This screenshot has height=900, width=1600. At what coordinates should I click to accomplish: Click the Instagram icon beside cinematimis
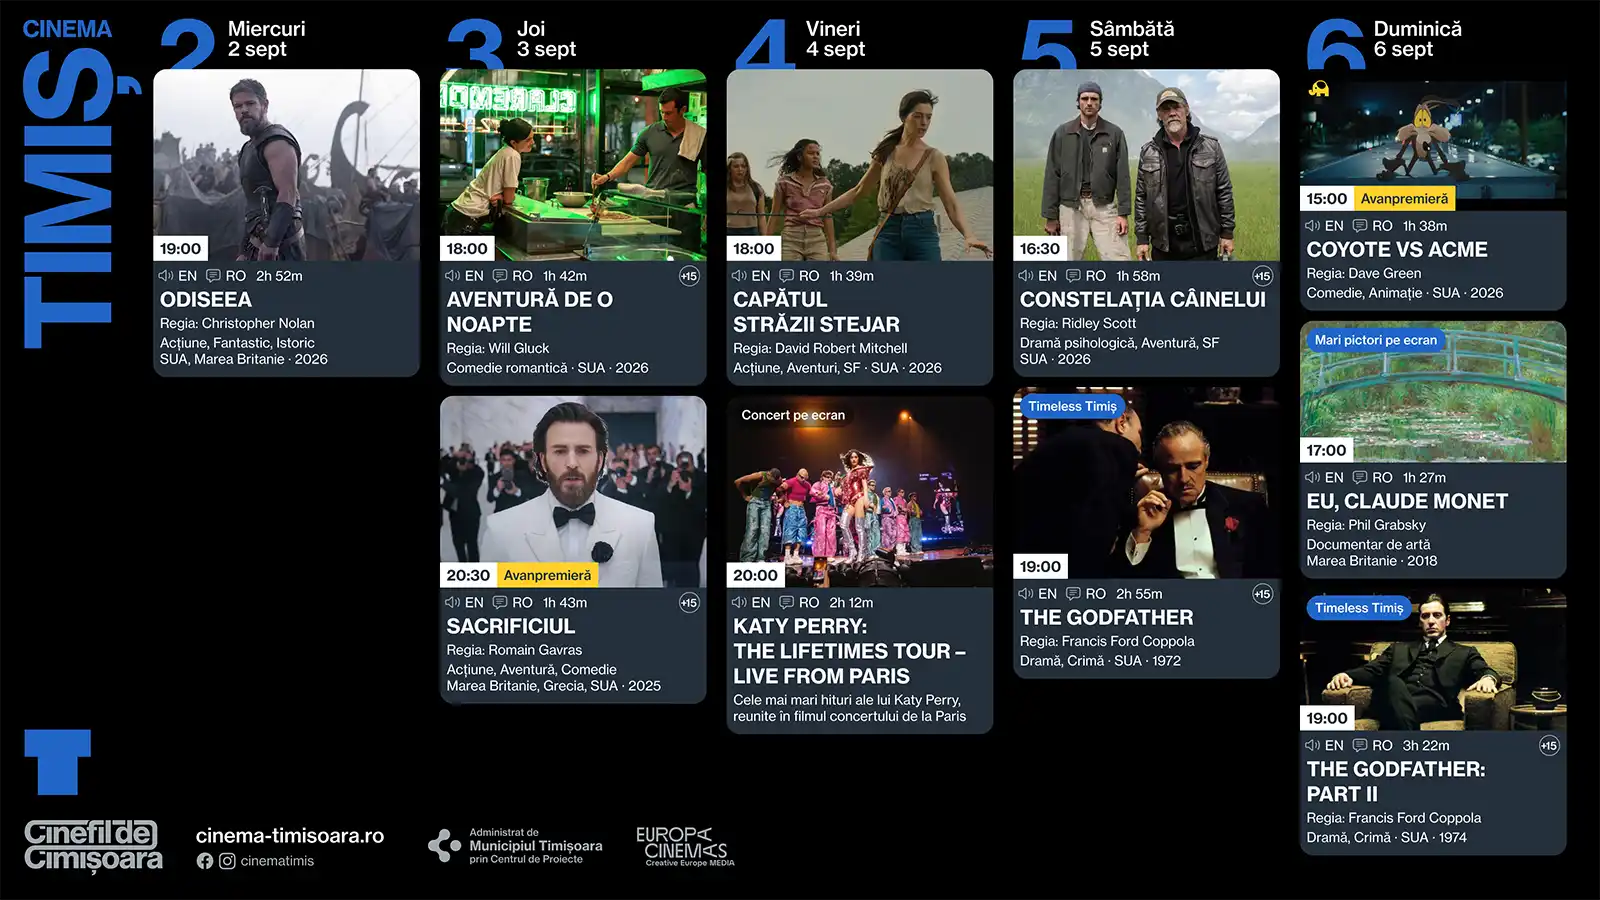pyautogui.click(x=227, y=861)
